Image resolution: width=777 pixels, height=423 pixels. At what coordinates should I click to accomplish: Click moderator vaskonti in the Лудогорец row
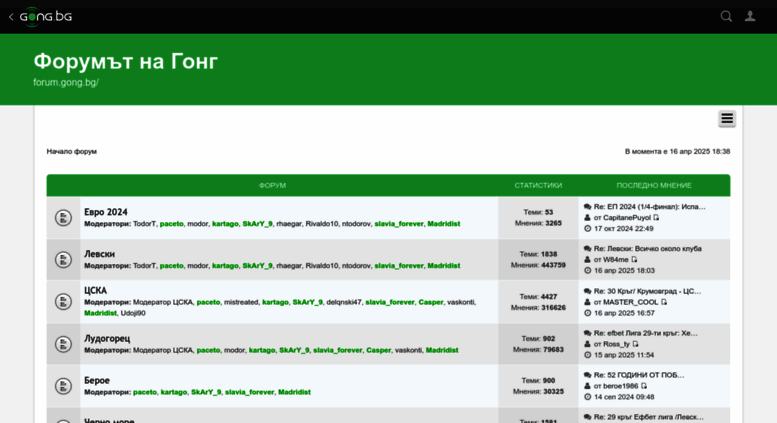click(408, 350)
